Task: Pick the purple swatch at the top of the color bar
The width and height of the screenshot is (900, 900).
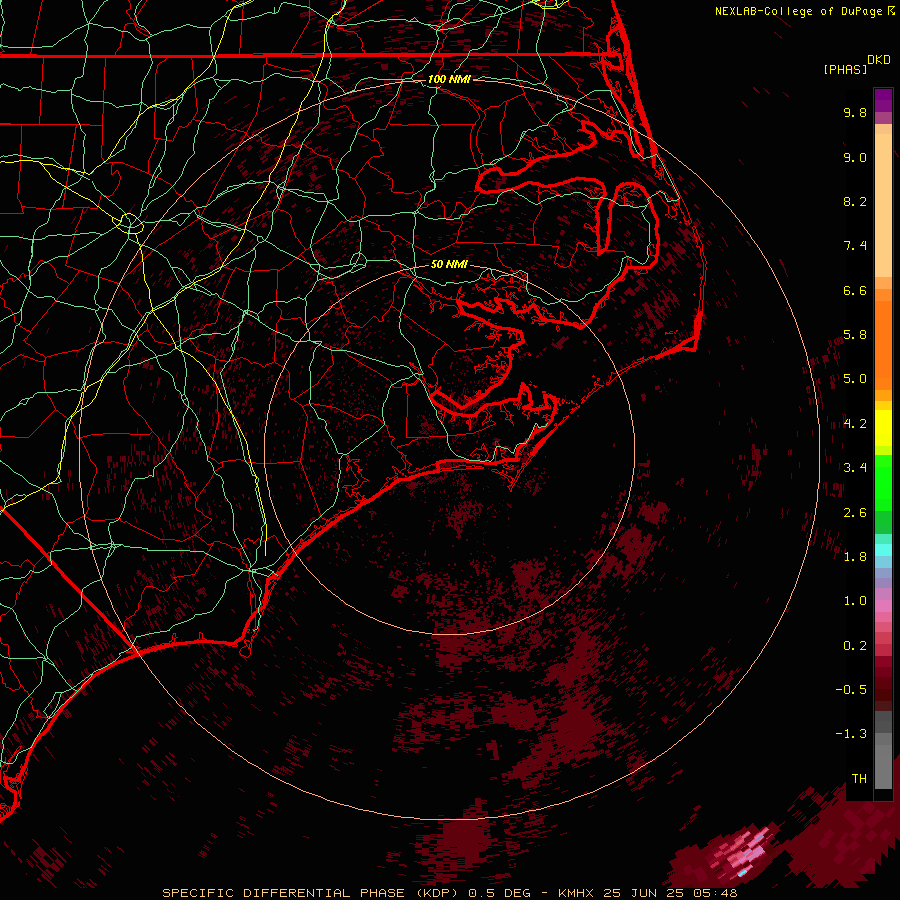Action: pos(883,100)
